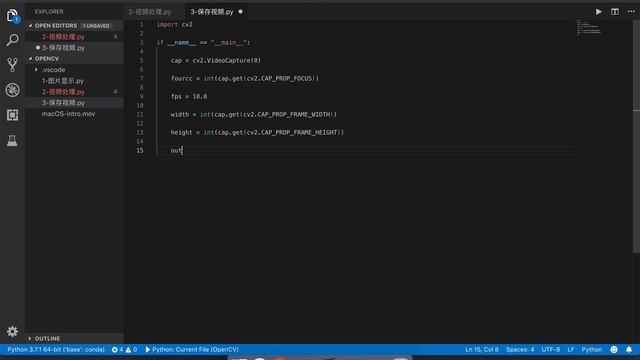Open the Test flask view

coord(12,140)
